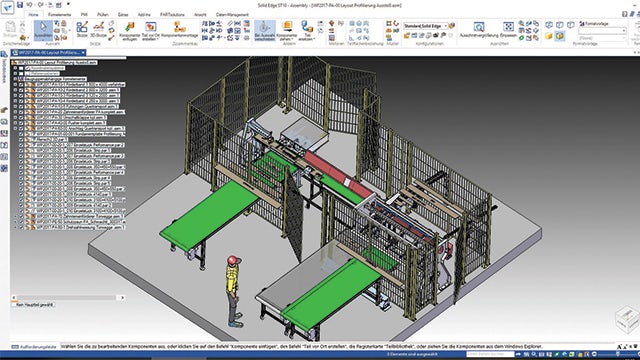640x360 pixels.
Task: Click Komponente ziehen
Action: (x=287, y=31)
